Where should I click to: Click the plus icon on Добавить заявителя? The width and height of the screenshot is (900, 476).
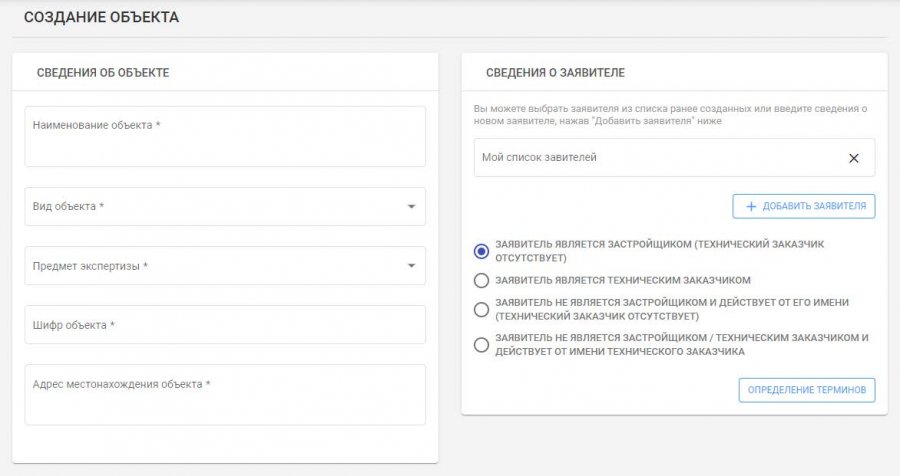750,207
